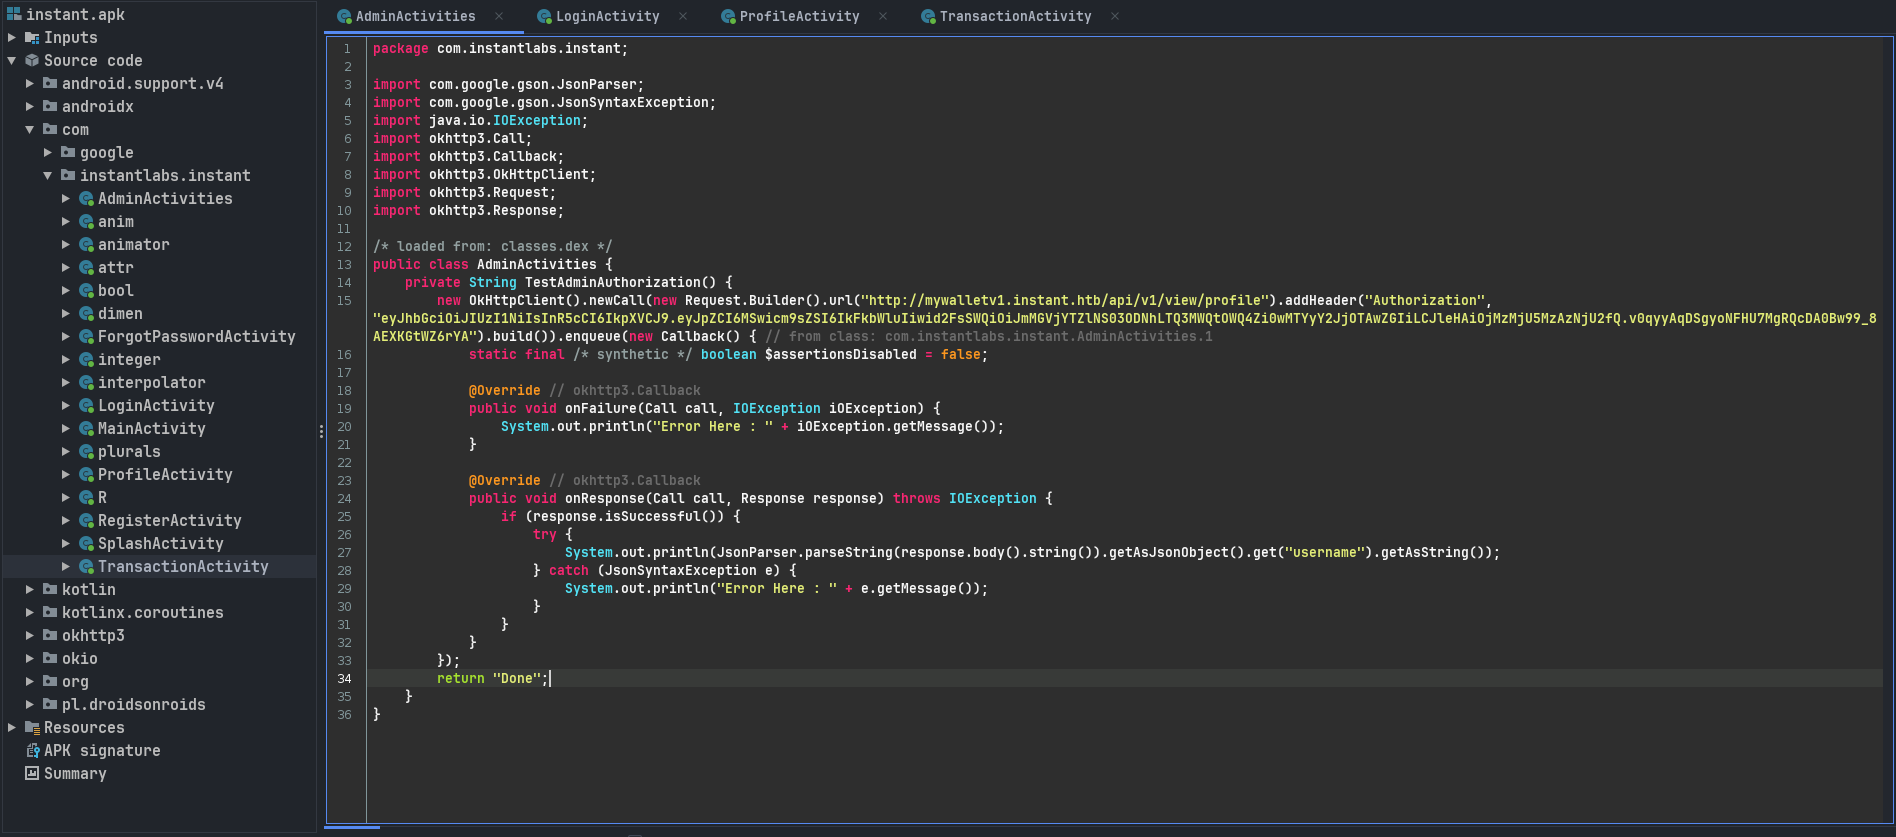Close the AdminActivities tab
Image resolution: width=1896 pixels, height=837 pixels.
coord(499,16)
